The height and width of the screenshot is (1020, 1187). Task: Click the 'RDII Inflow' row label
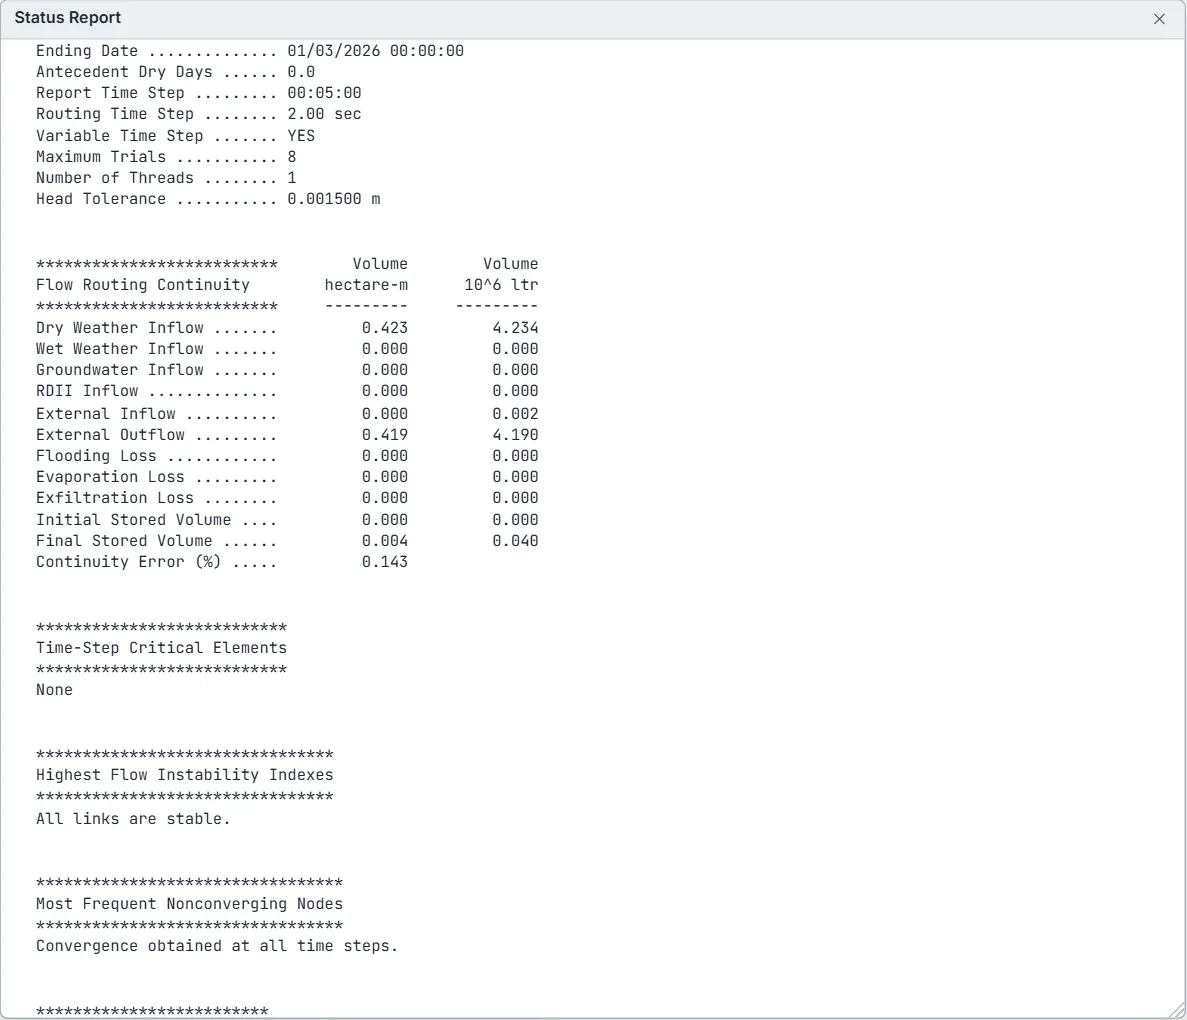click(x=87, y=391)
